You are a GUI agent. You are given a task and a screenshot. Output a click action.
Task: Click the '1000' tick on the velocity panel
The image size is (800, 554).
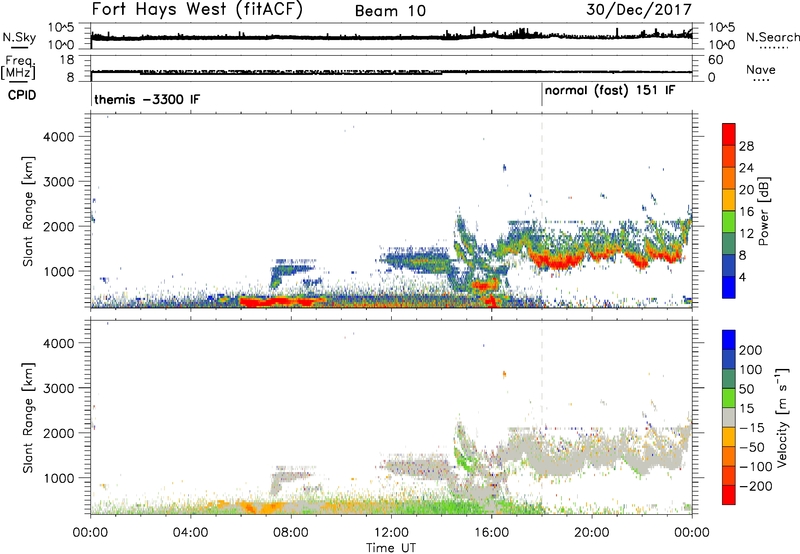58,478
